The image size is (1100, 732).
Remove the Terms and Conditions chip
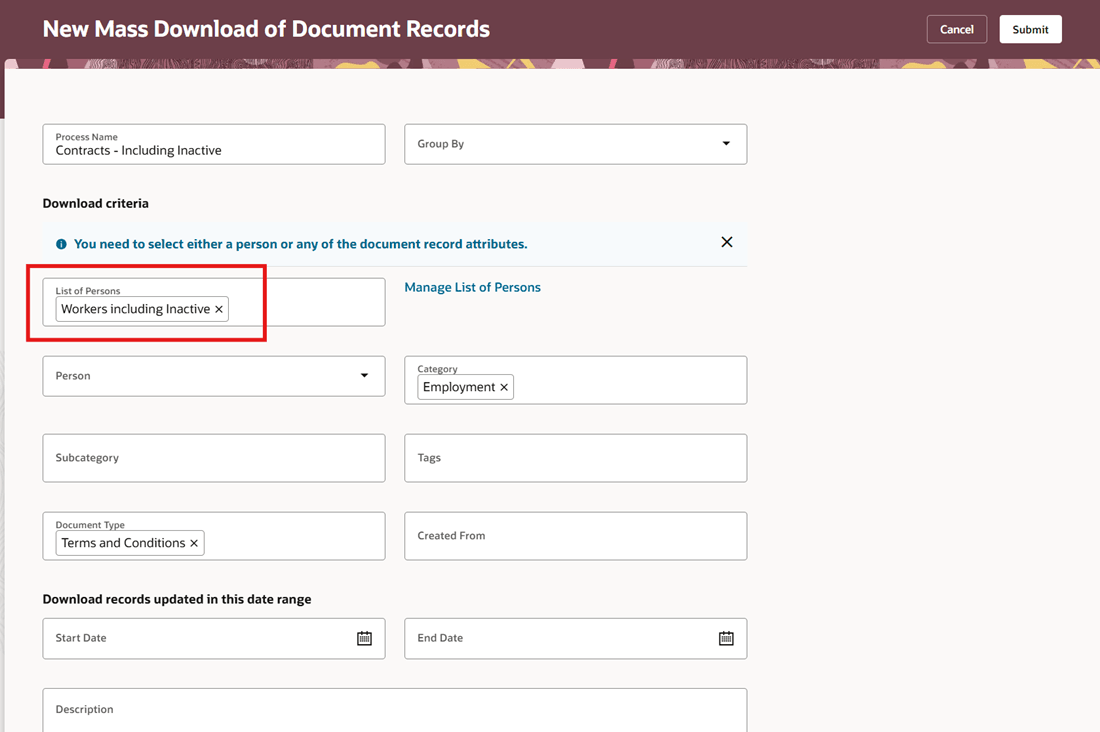(194, 543)
